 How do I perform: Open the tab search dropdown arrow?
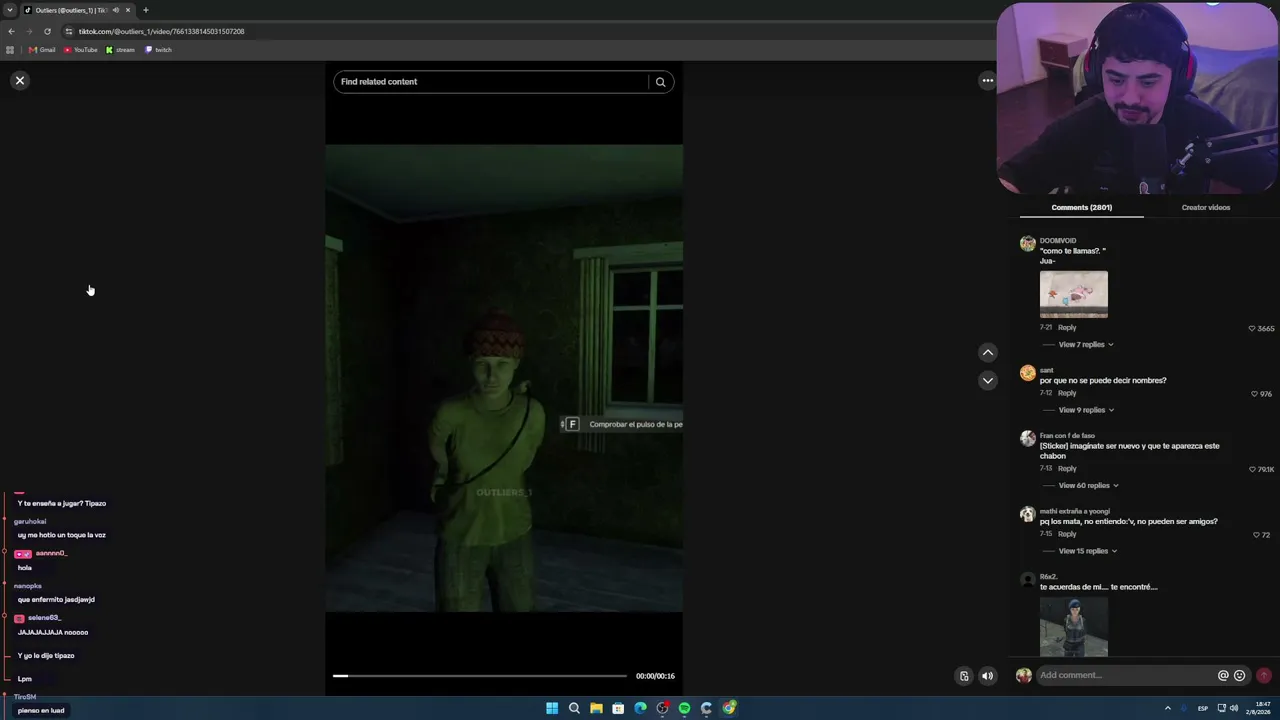(10, 10)
